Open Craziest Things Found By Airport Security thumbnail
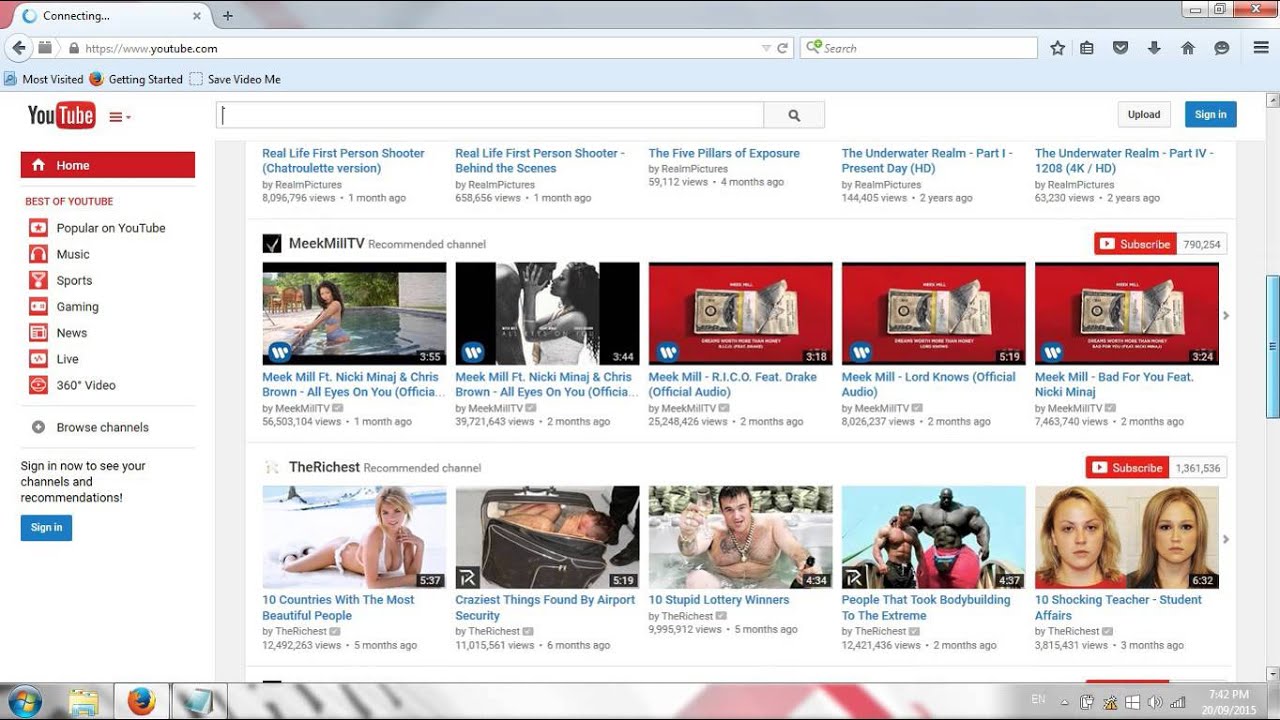The width and height of the screenshot is (1280, 720). 547,537
